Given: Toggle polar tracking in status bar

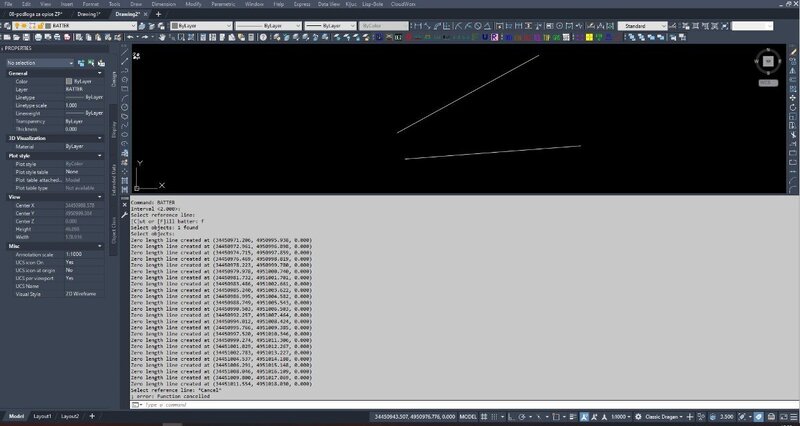Looking at the screenshot, I should coord(522,417).
